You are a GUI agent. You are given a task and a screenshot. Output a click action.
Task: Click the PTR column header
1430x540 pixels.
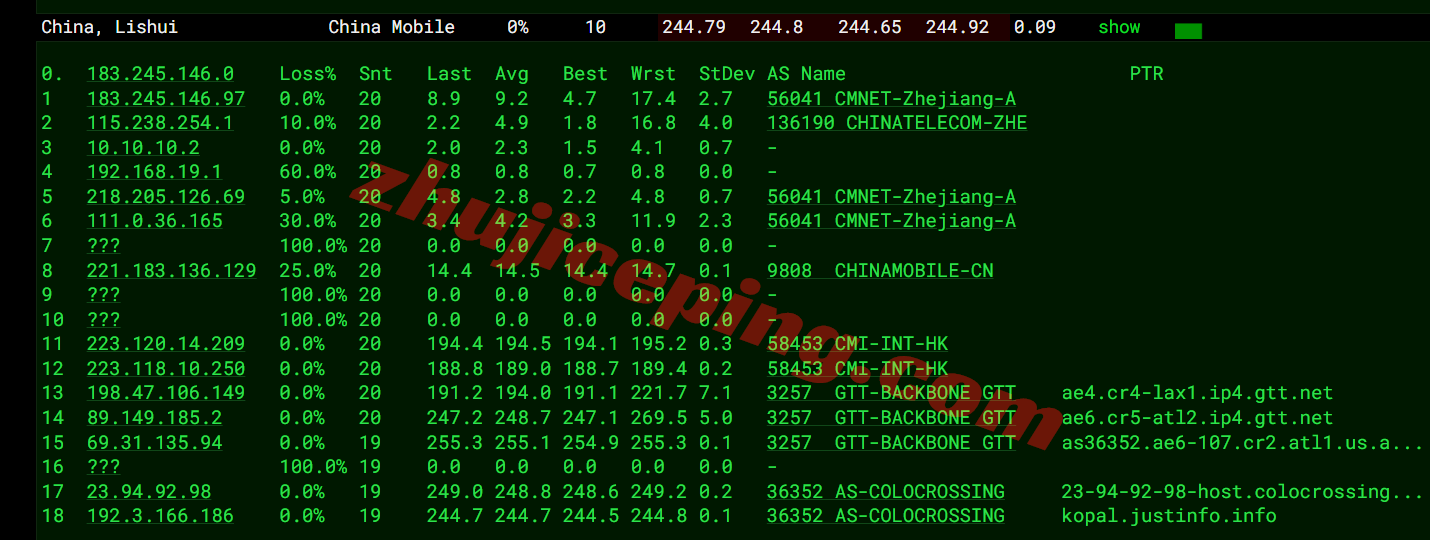(1146, 74)
